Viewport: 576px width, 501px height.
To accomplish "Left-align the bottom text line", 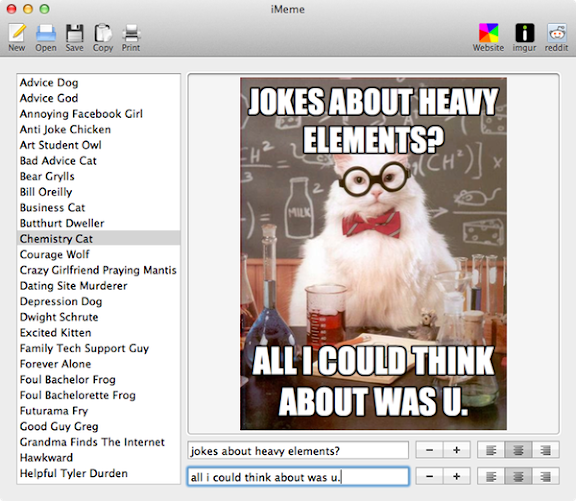I will 491,476.
